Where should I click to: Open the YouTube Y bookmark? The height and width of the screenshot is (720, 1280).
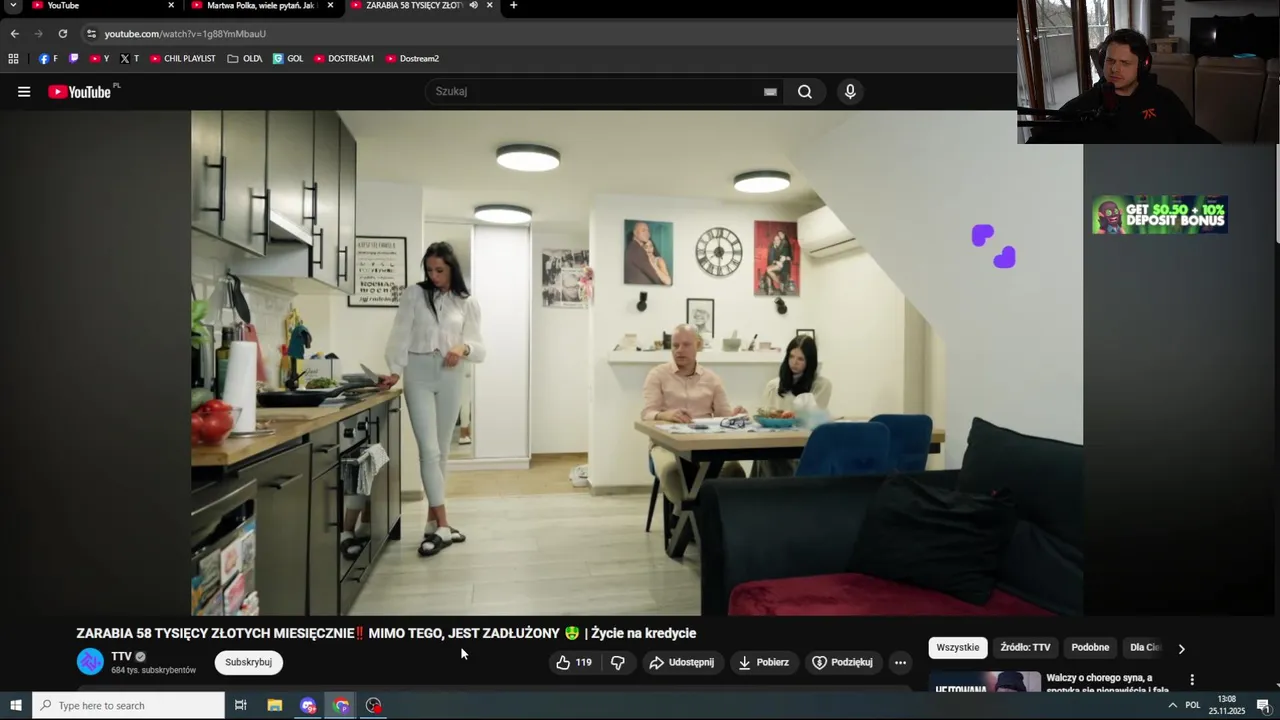click(x=100, y=59)
